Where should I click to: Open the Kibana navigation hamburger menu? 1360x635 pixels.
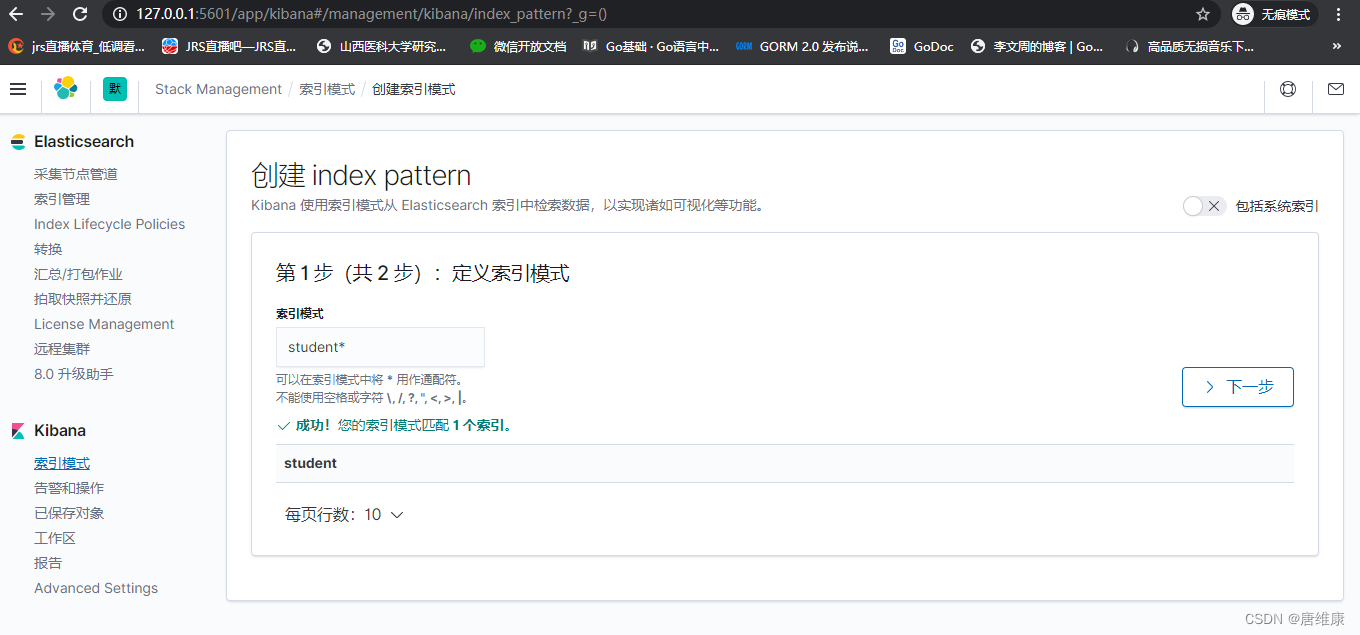pyautogui.click(x=18, y=89)
